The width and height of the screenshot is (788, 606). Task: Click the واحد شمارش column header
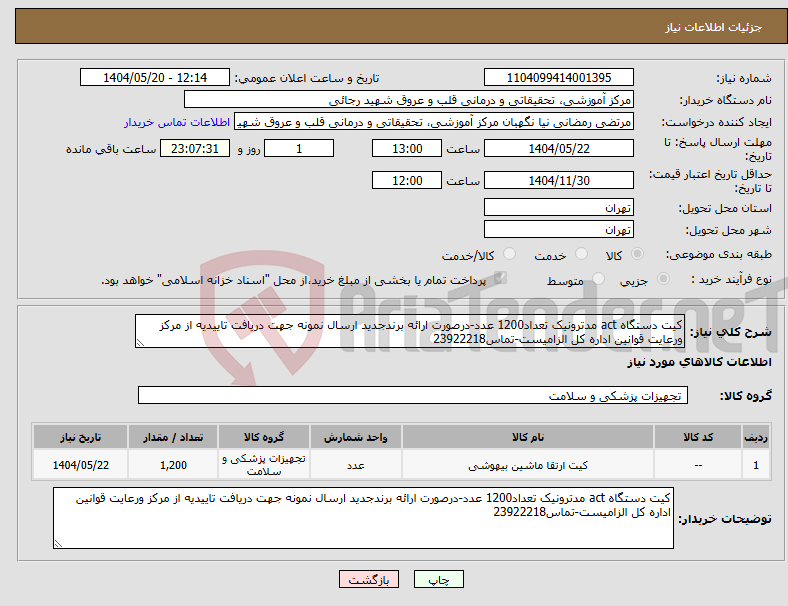coord(356,437)
